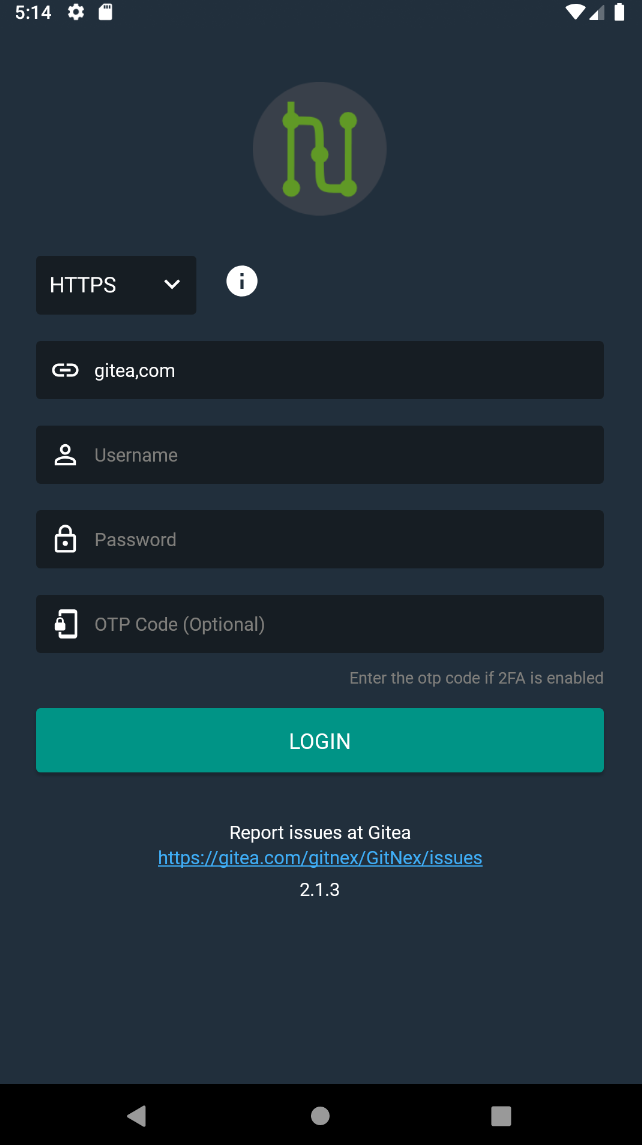
Task: Tap the 2.1.3 version number text
Action: (x=320, y=889)
